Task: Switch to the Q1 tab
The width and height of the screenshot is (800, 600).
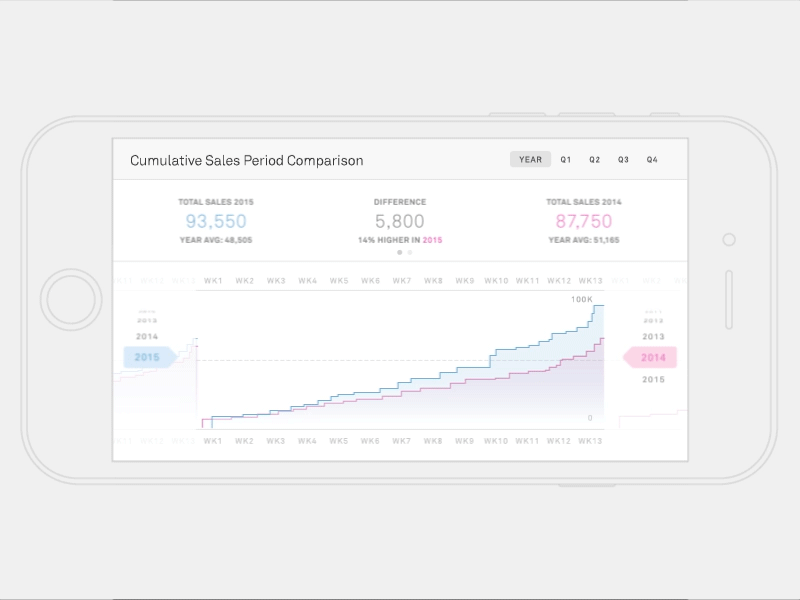Action: tap(566, 158)
